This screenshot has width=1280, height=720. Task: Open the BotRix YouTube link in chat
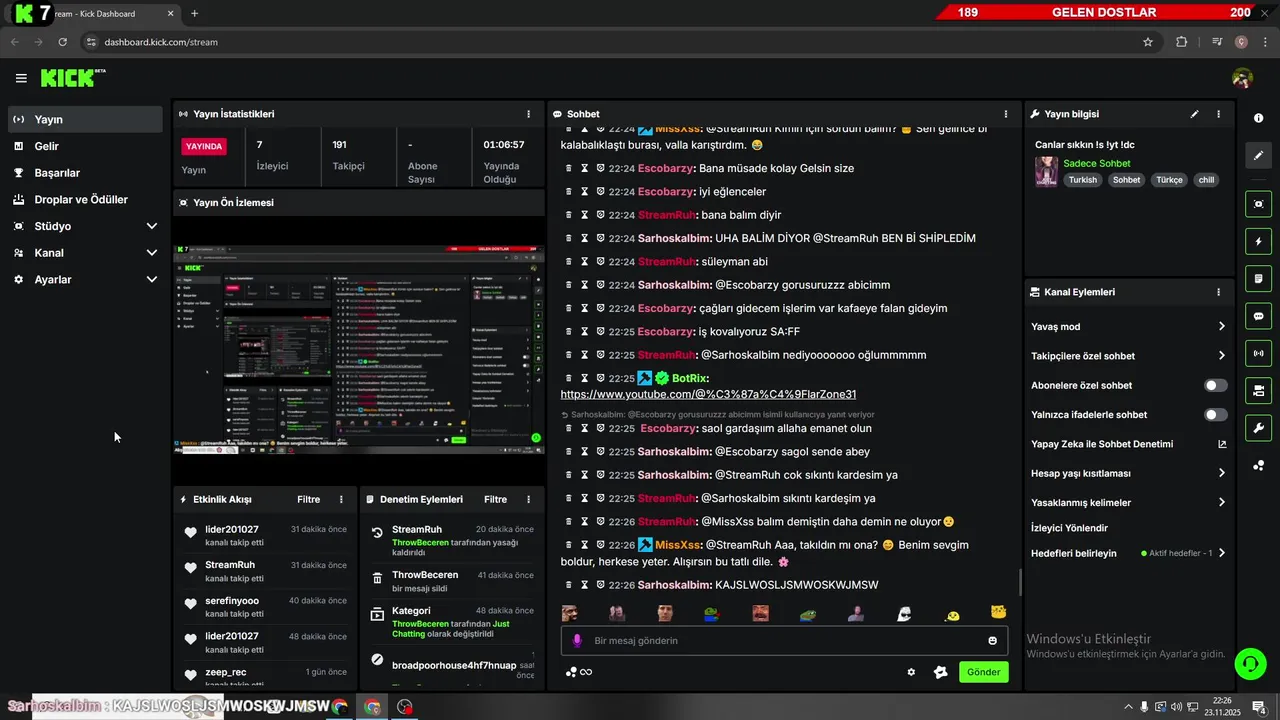(708, 394)
